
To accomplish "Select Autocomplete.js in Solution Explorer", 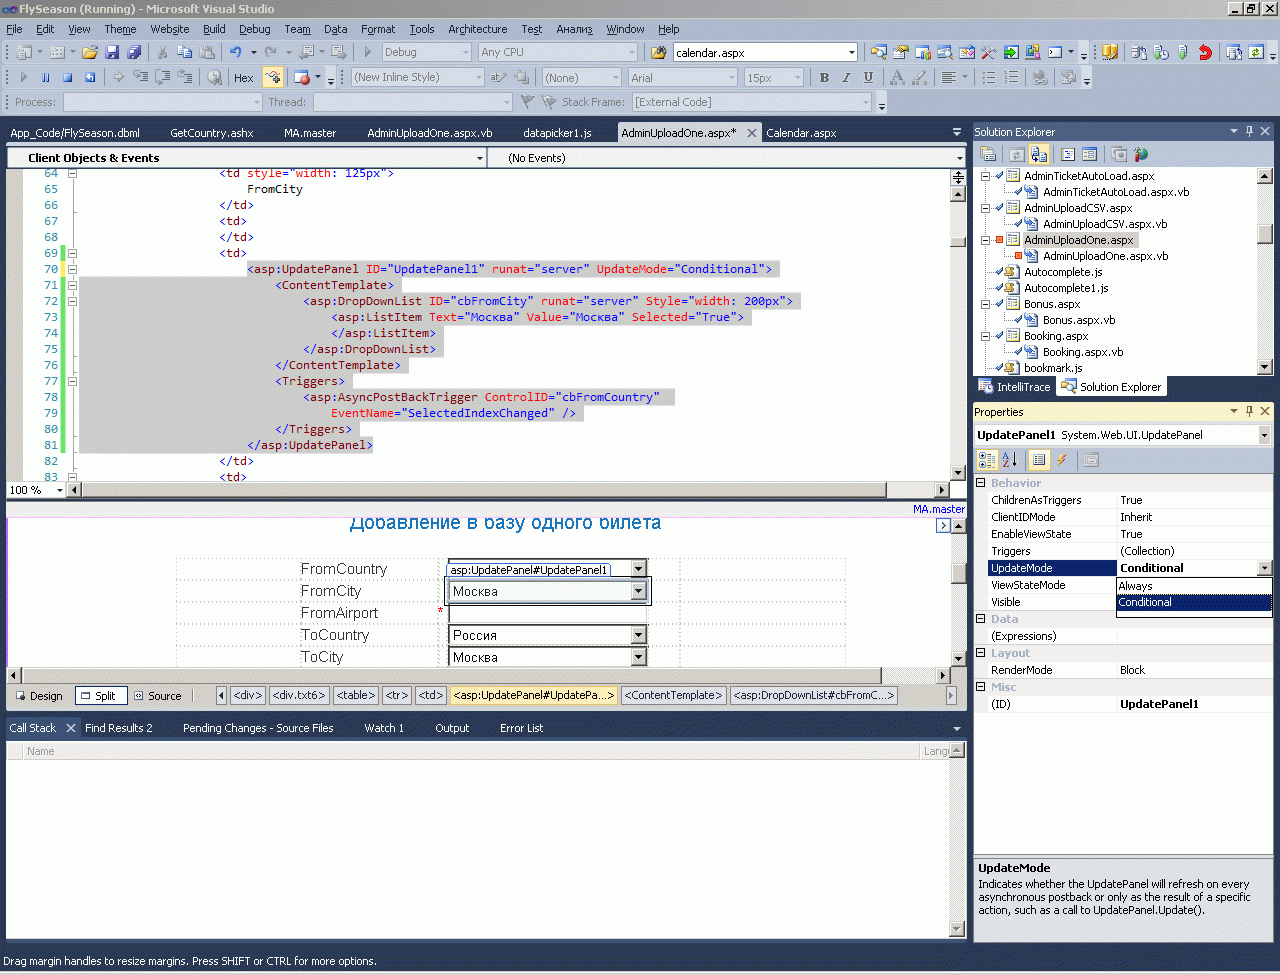I will (1063, 272).
